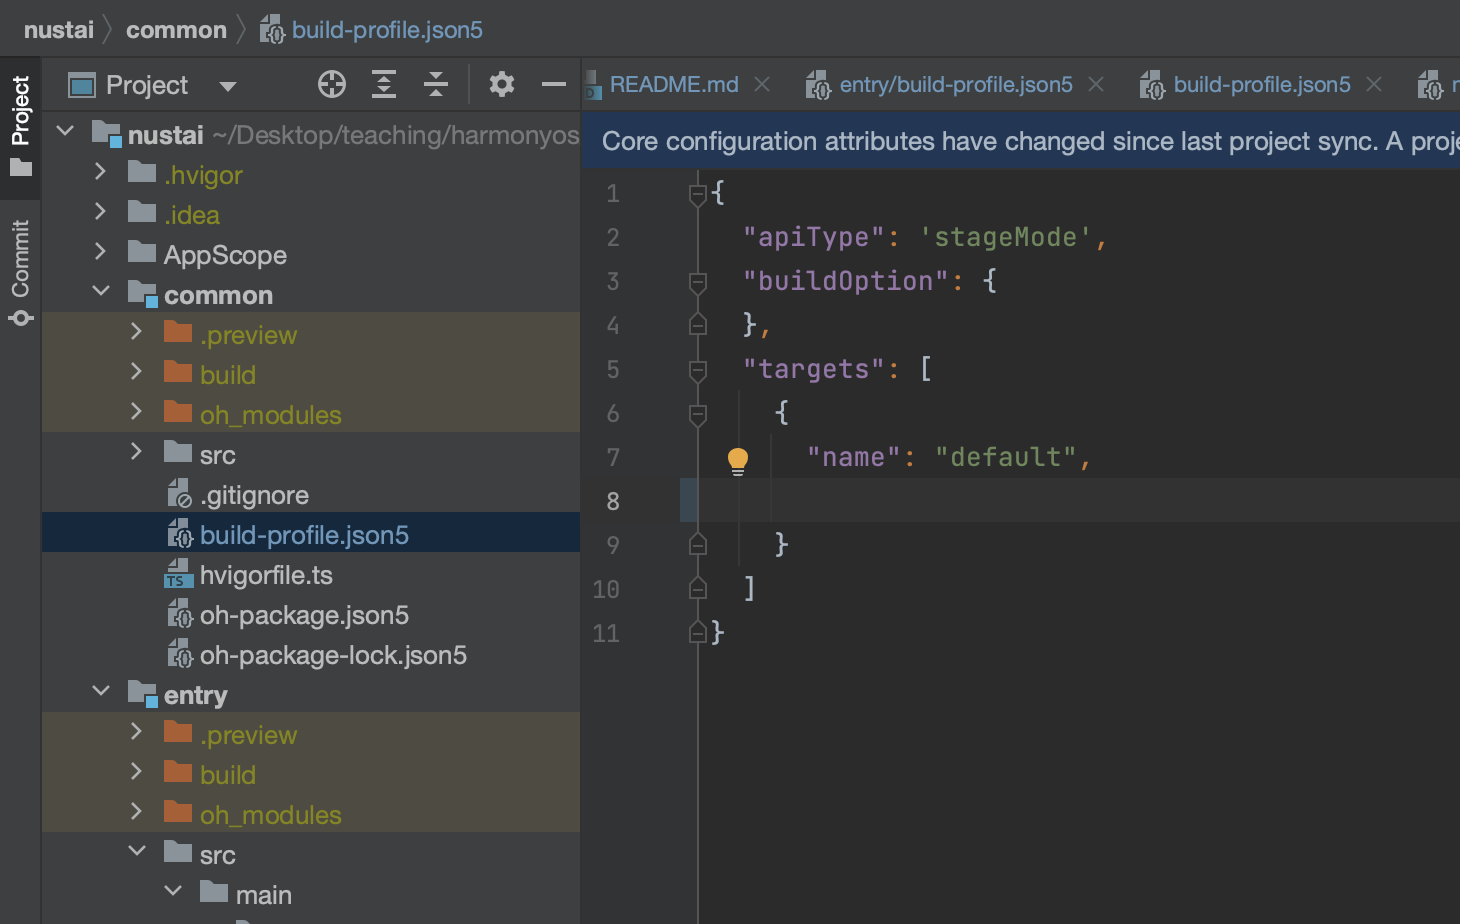Image resolution: width=1460 pixels, height=924 pixels.
Task: Select oh-package-lock.json5 in the project tree
Action: click(x=311, y=655)
